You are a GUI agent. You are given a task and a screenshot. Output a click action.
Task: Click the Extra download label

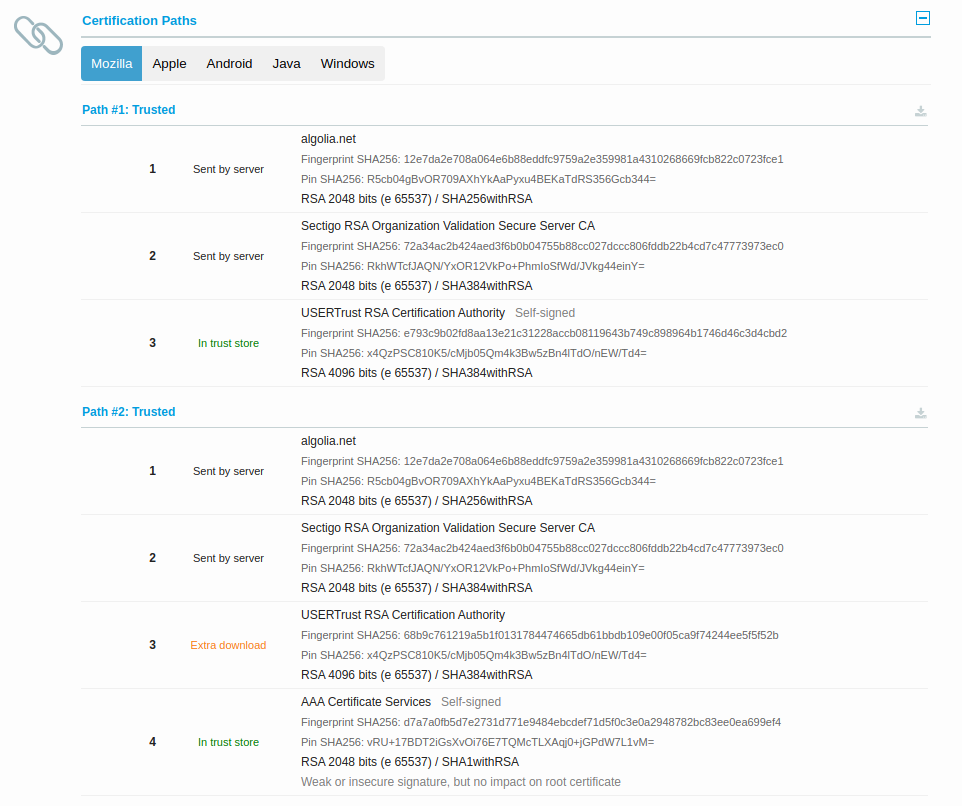click(228, 645)
